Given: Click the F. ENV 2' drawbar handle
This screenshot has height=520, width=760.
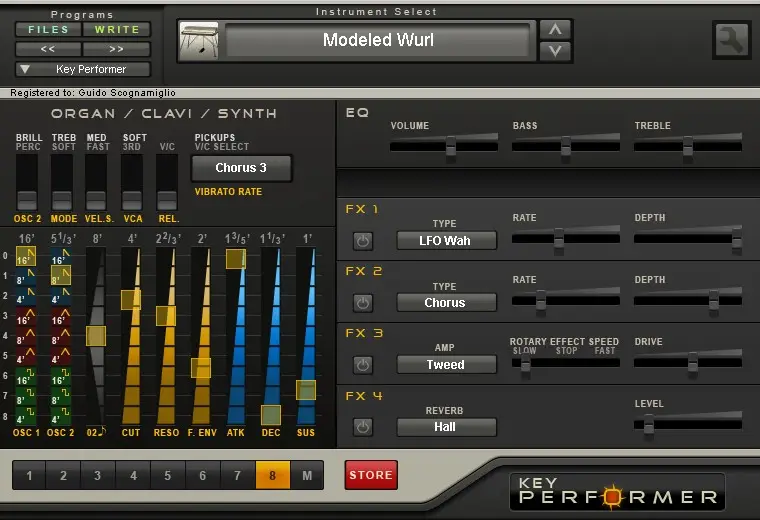Looking at the screenshot, I should pyautogui.click(x=201, y=368).
